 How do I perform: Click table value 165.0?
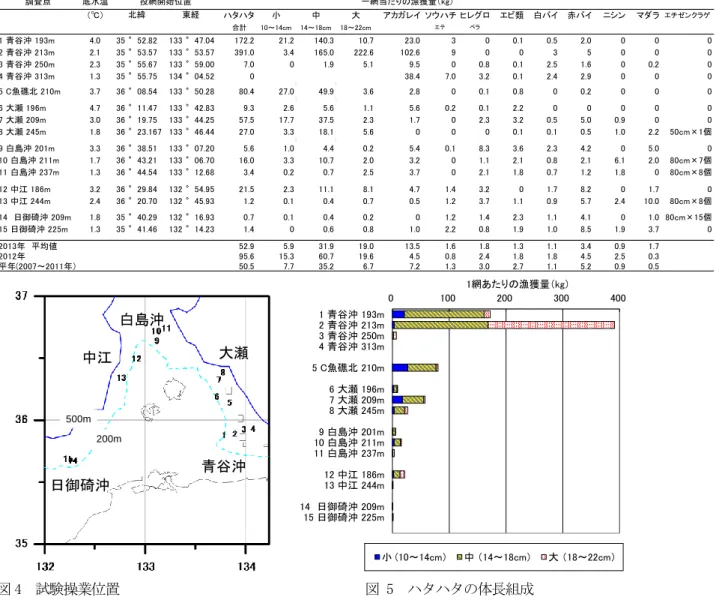[x=324, y=52]
